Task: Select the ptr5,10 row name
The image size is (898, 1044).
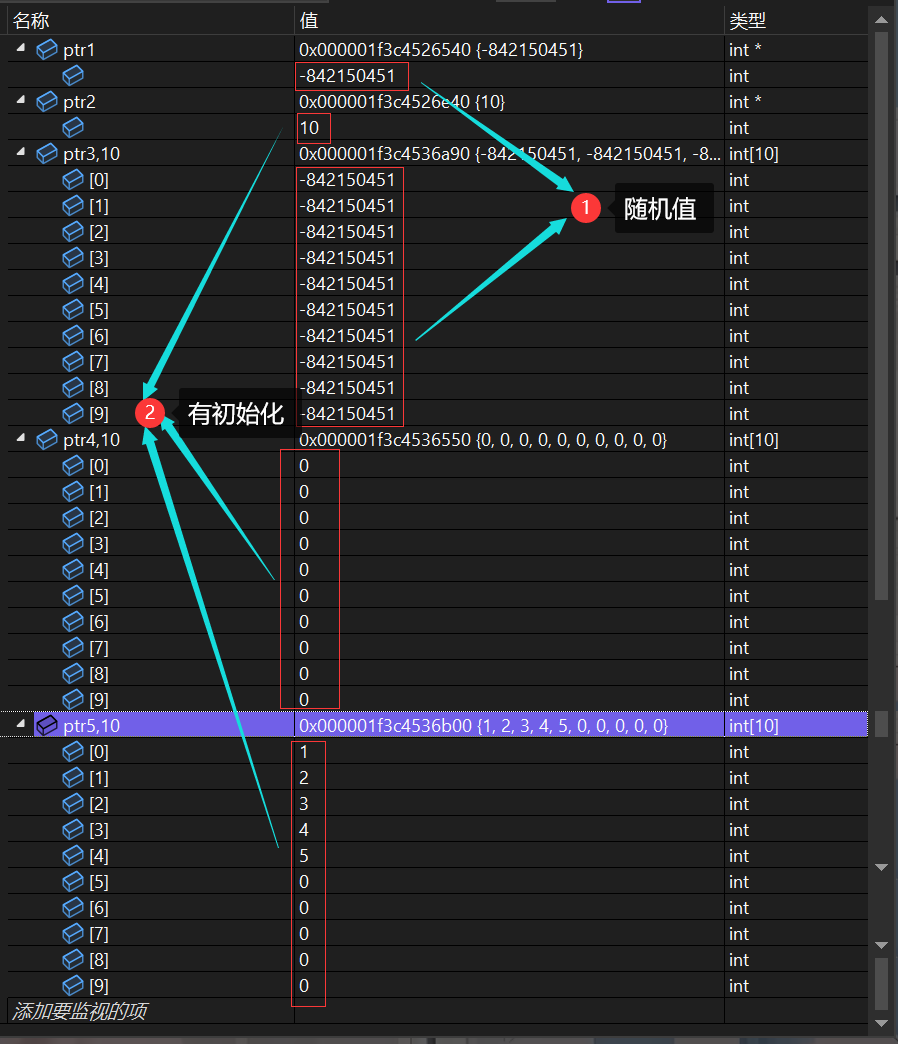Action: pos(91,725)
